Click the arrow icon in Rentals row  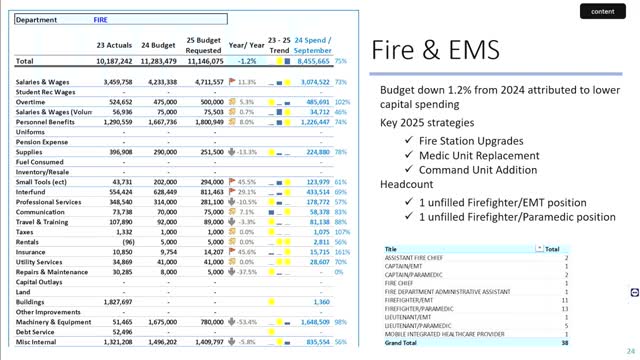tap(232, 242)
